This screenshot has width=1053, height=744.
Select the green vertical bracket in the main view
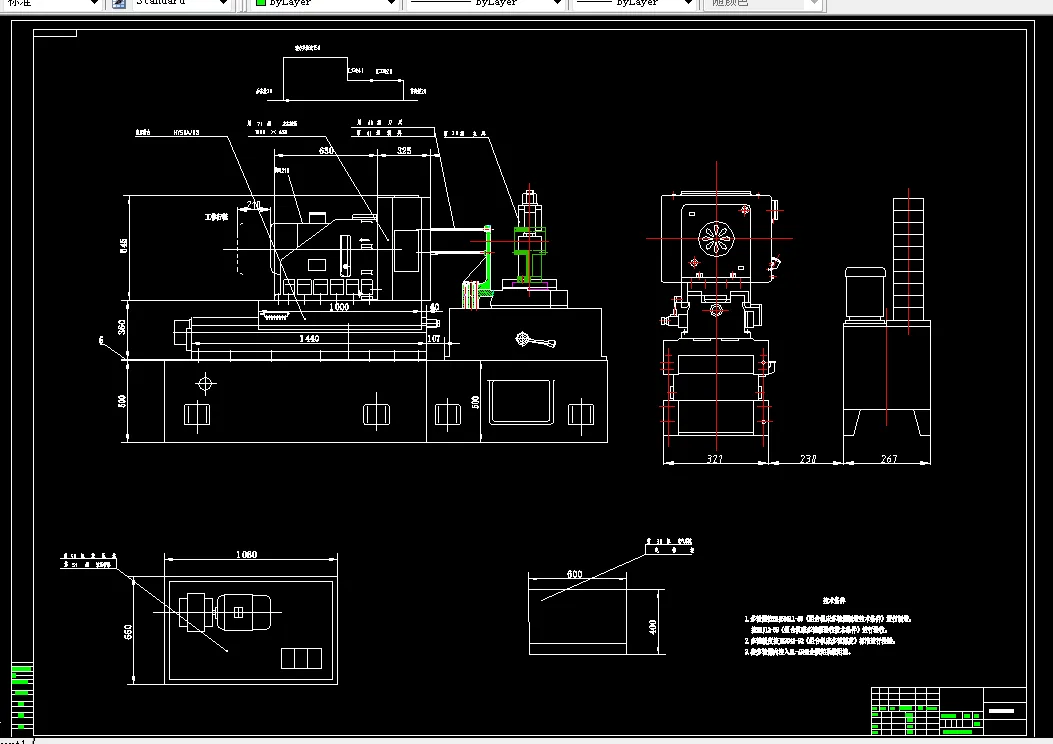[487, 259]
